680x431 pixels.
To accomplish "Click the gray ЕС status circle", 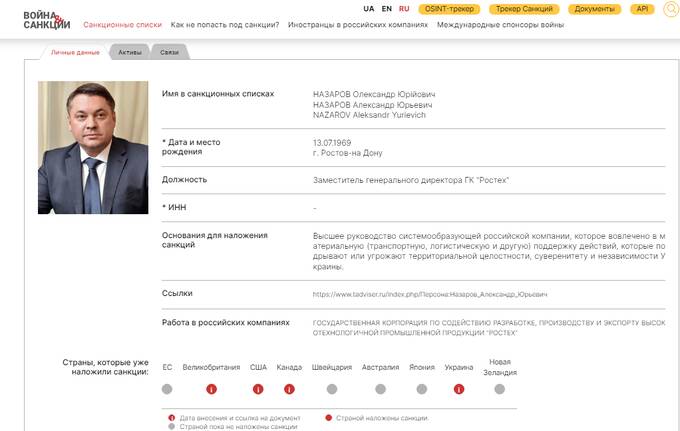I will [x=167, y=389].
